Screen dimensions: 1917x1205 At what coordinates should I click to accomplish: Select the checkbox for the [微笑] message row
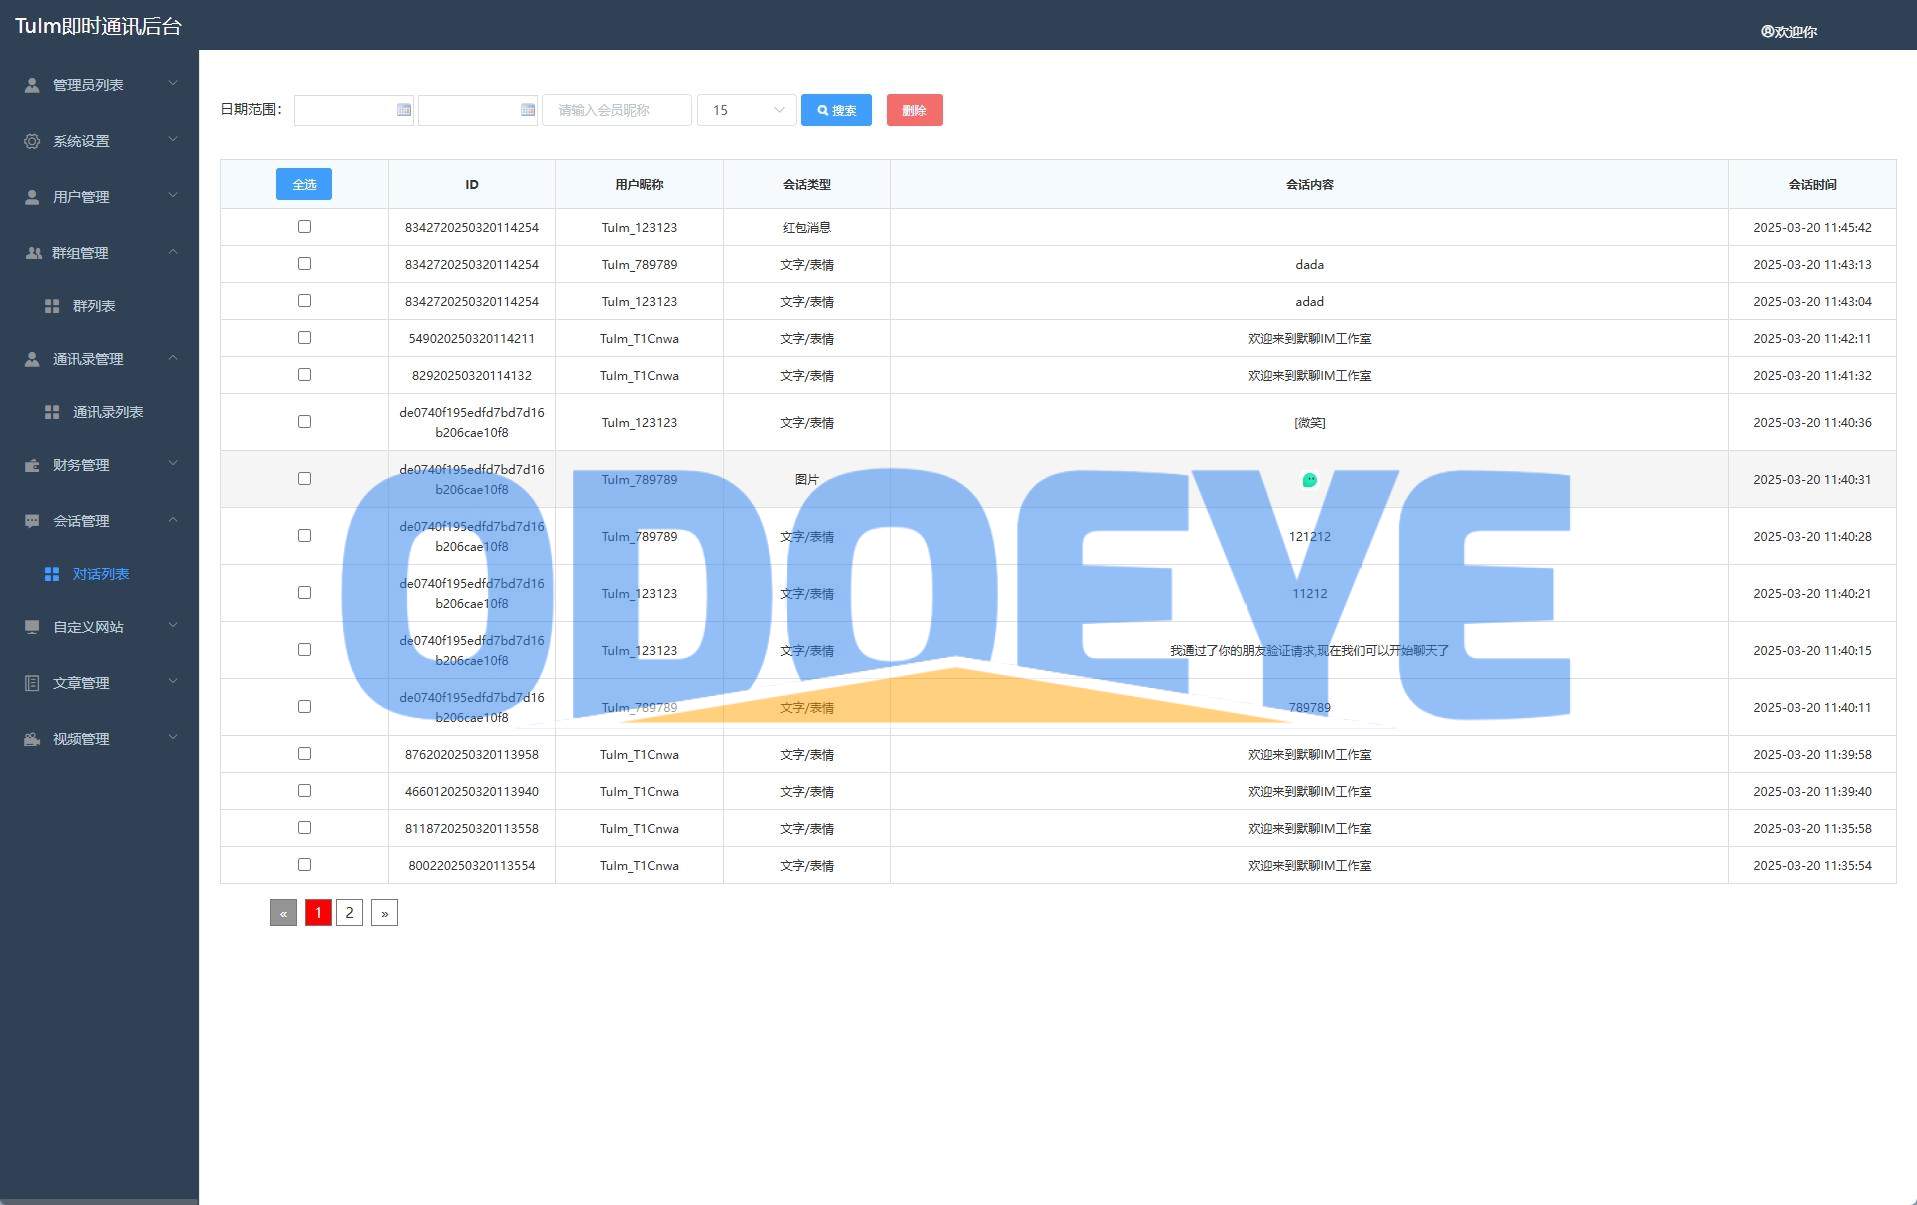tap(304, 422)
